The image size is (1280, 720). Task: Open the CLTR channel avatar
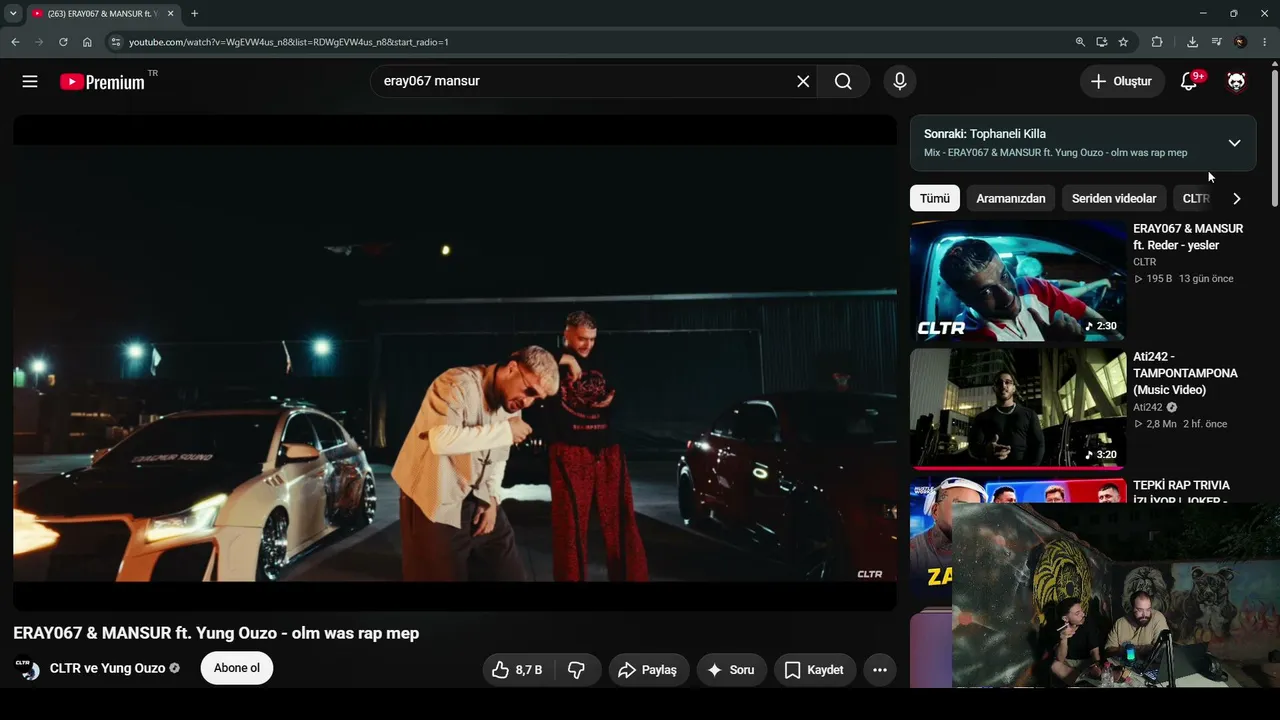[x=27, y=668]
